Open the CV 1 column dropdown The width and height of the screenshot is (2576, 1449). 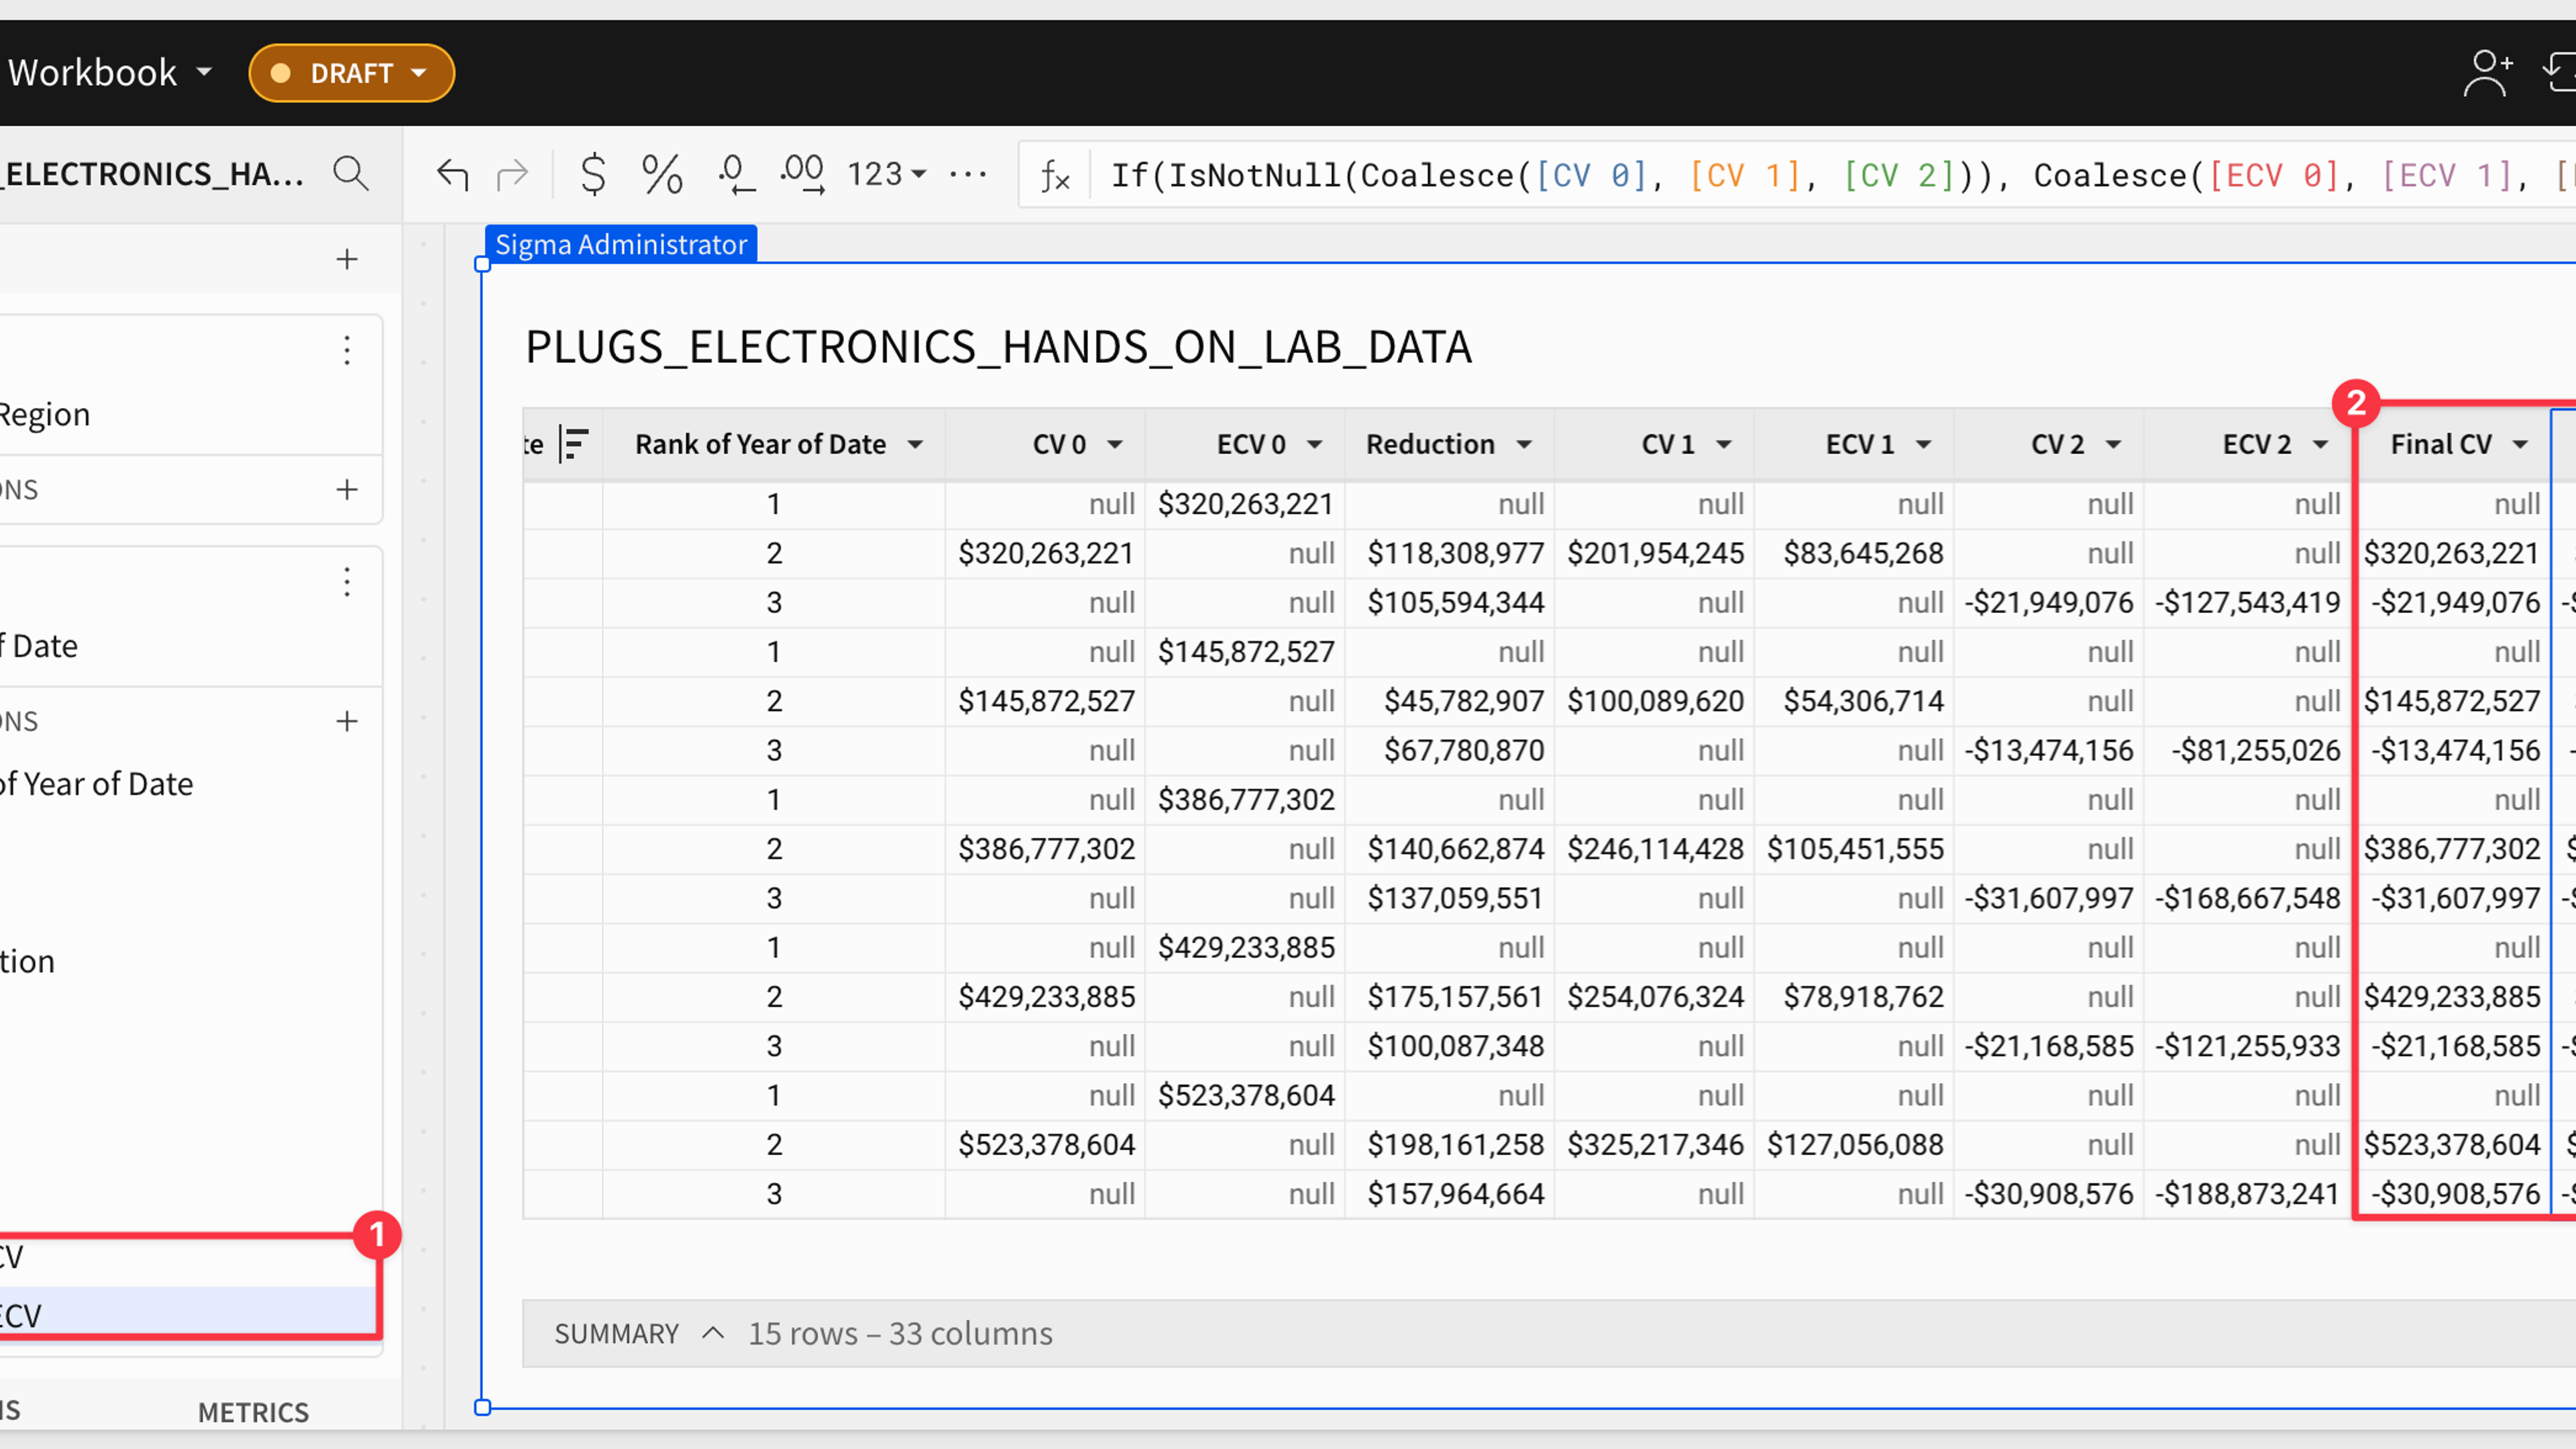1724,444
